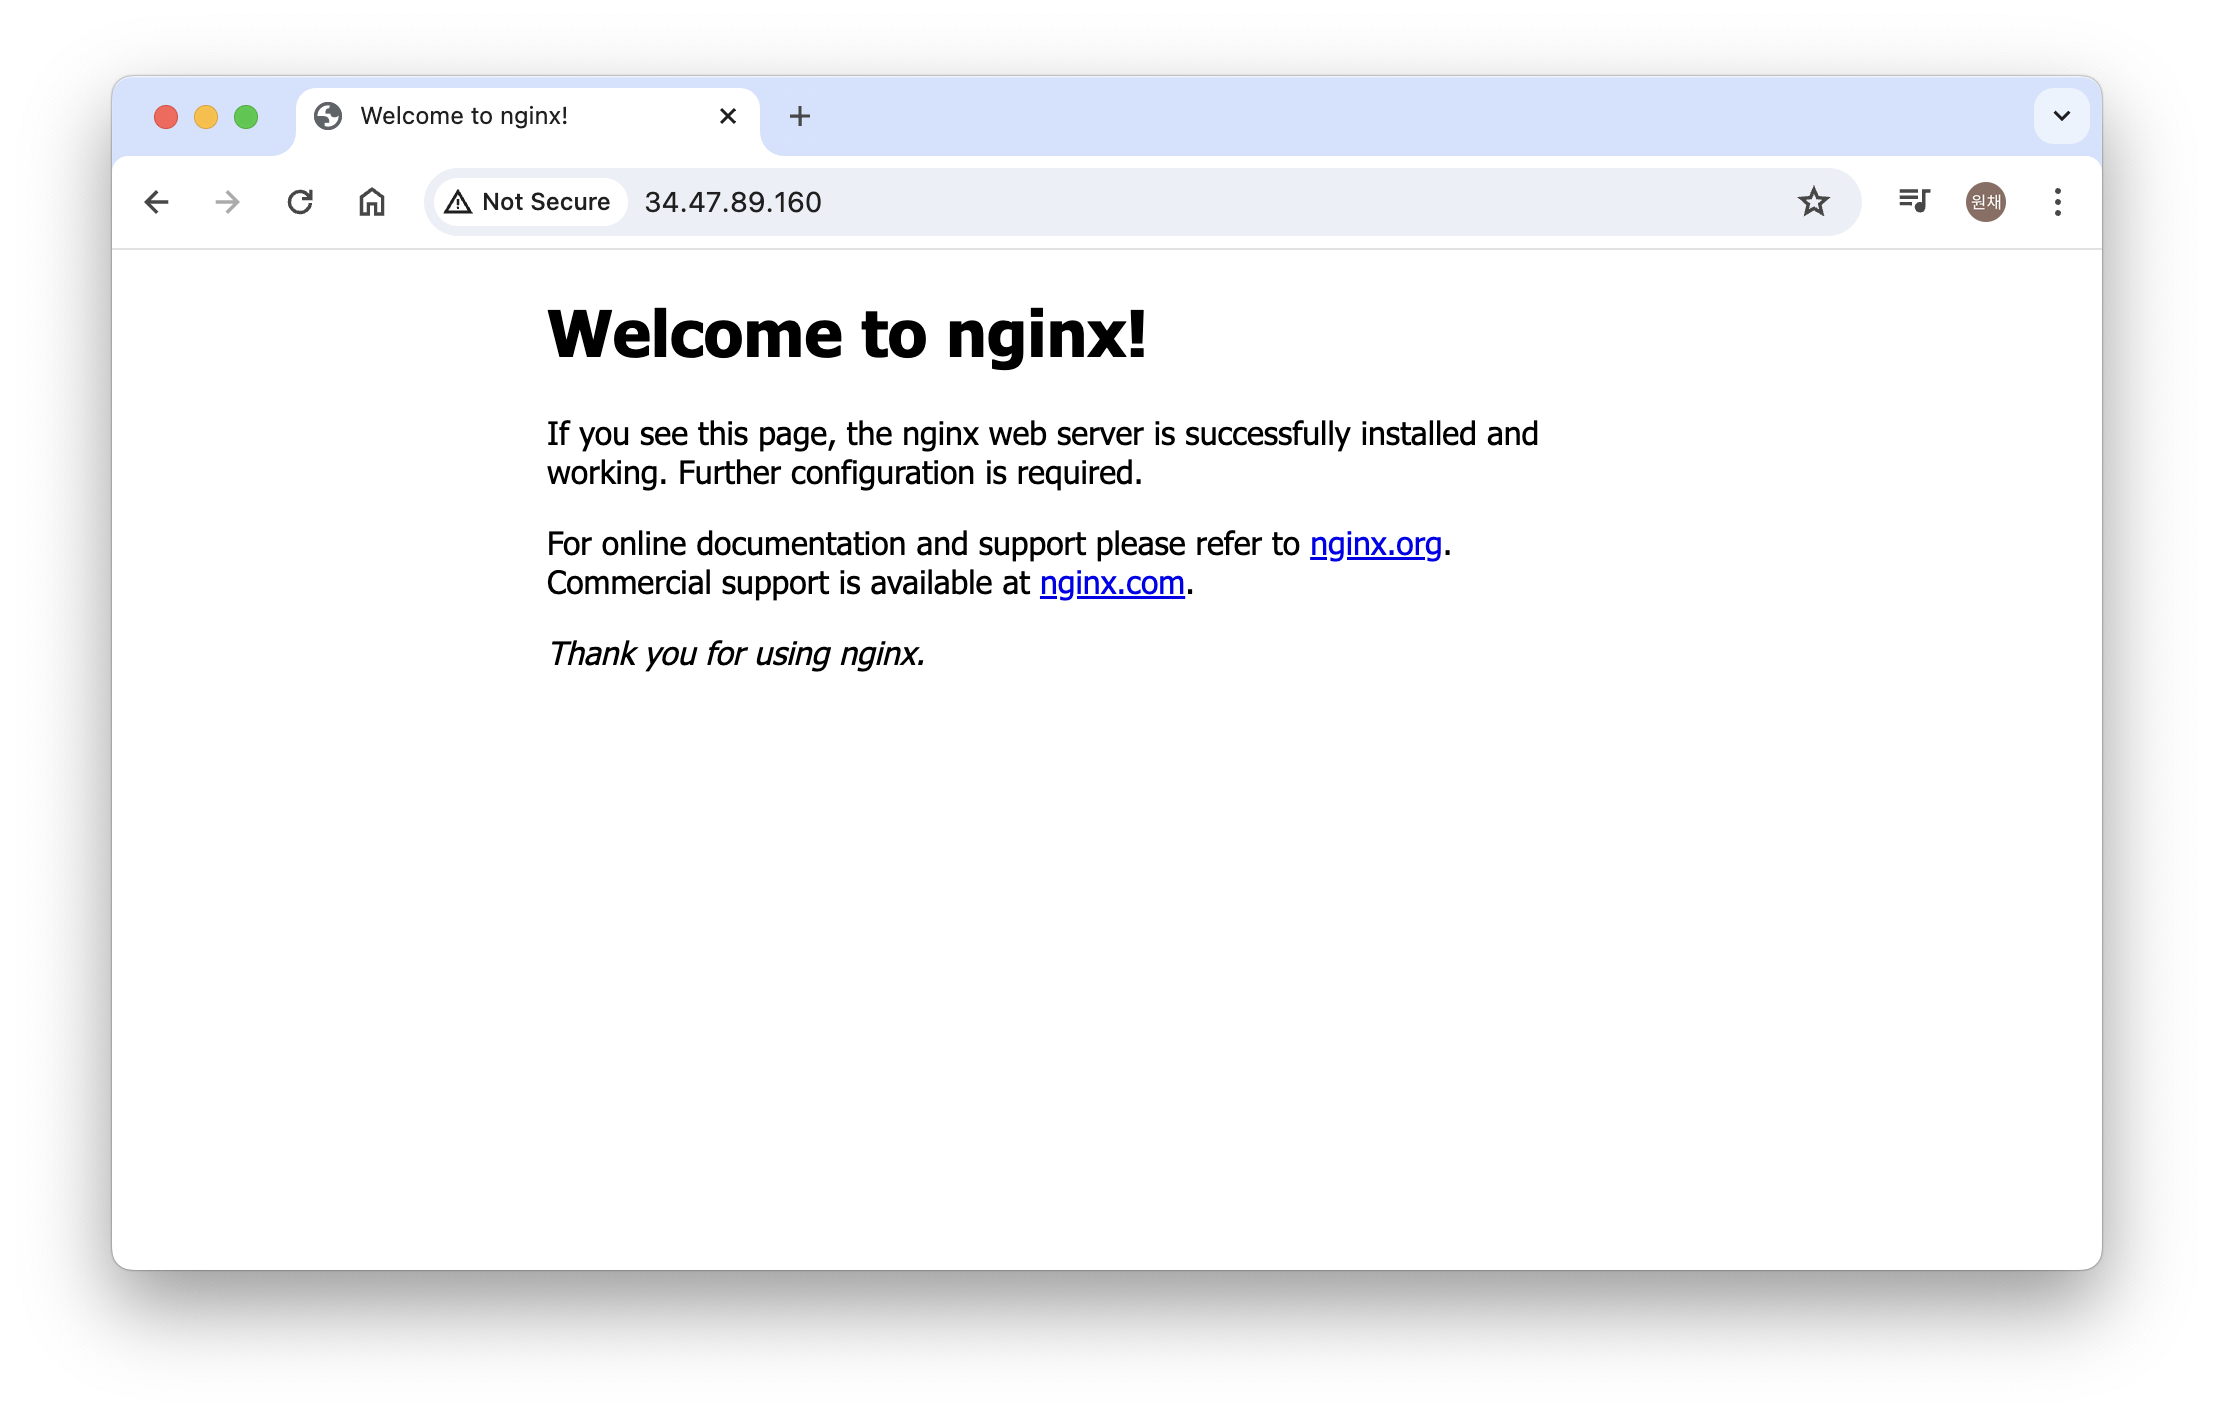Click the red close window button

coord(166,117)
